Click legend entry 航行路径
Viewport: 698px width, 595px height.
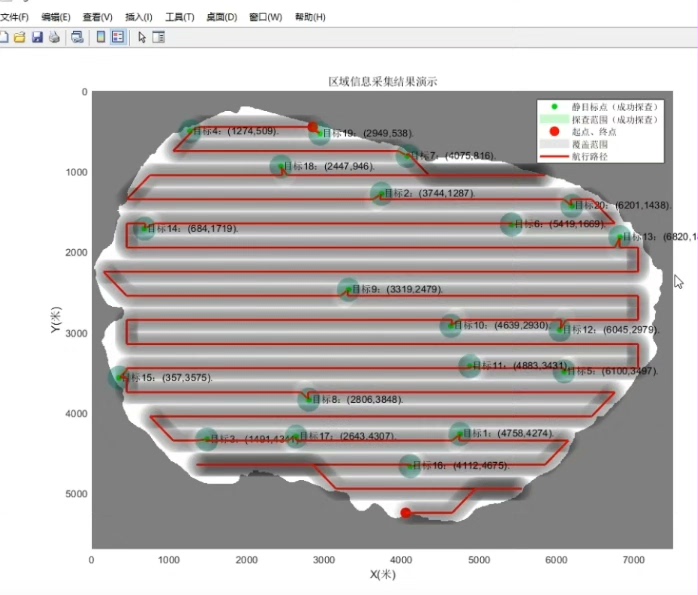click(x=589, y=156)
